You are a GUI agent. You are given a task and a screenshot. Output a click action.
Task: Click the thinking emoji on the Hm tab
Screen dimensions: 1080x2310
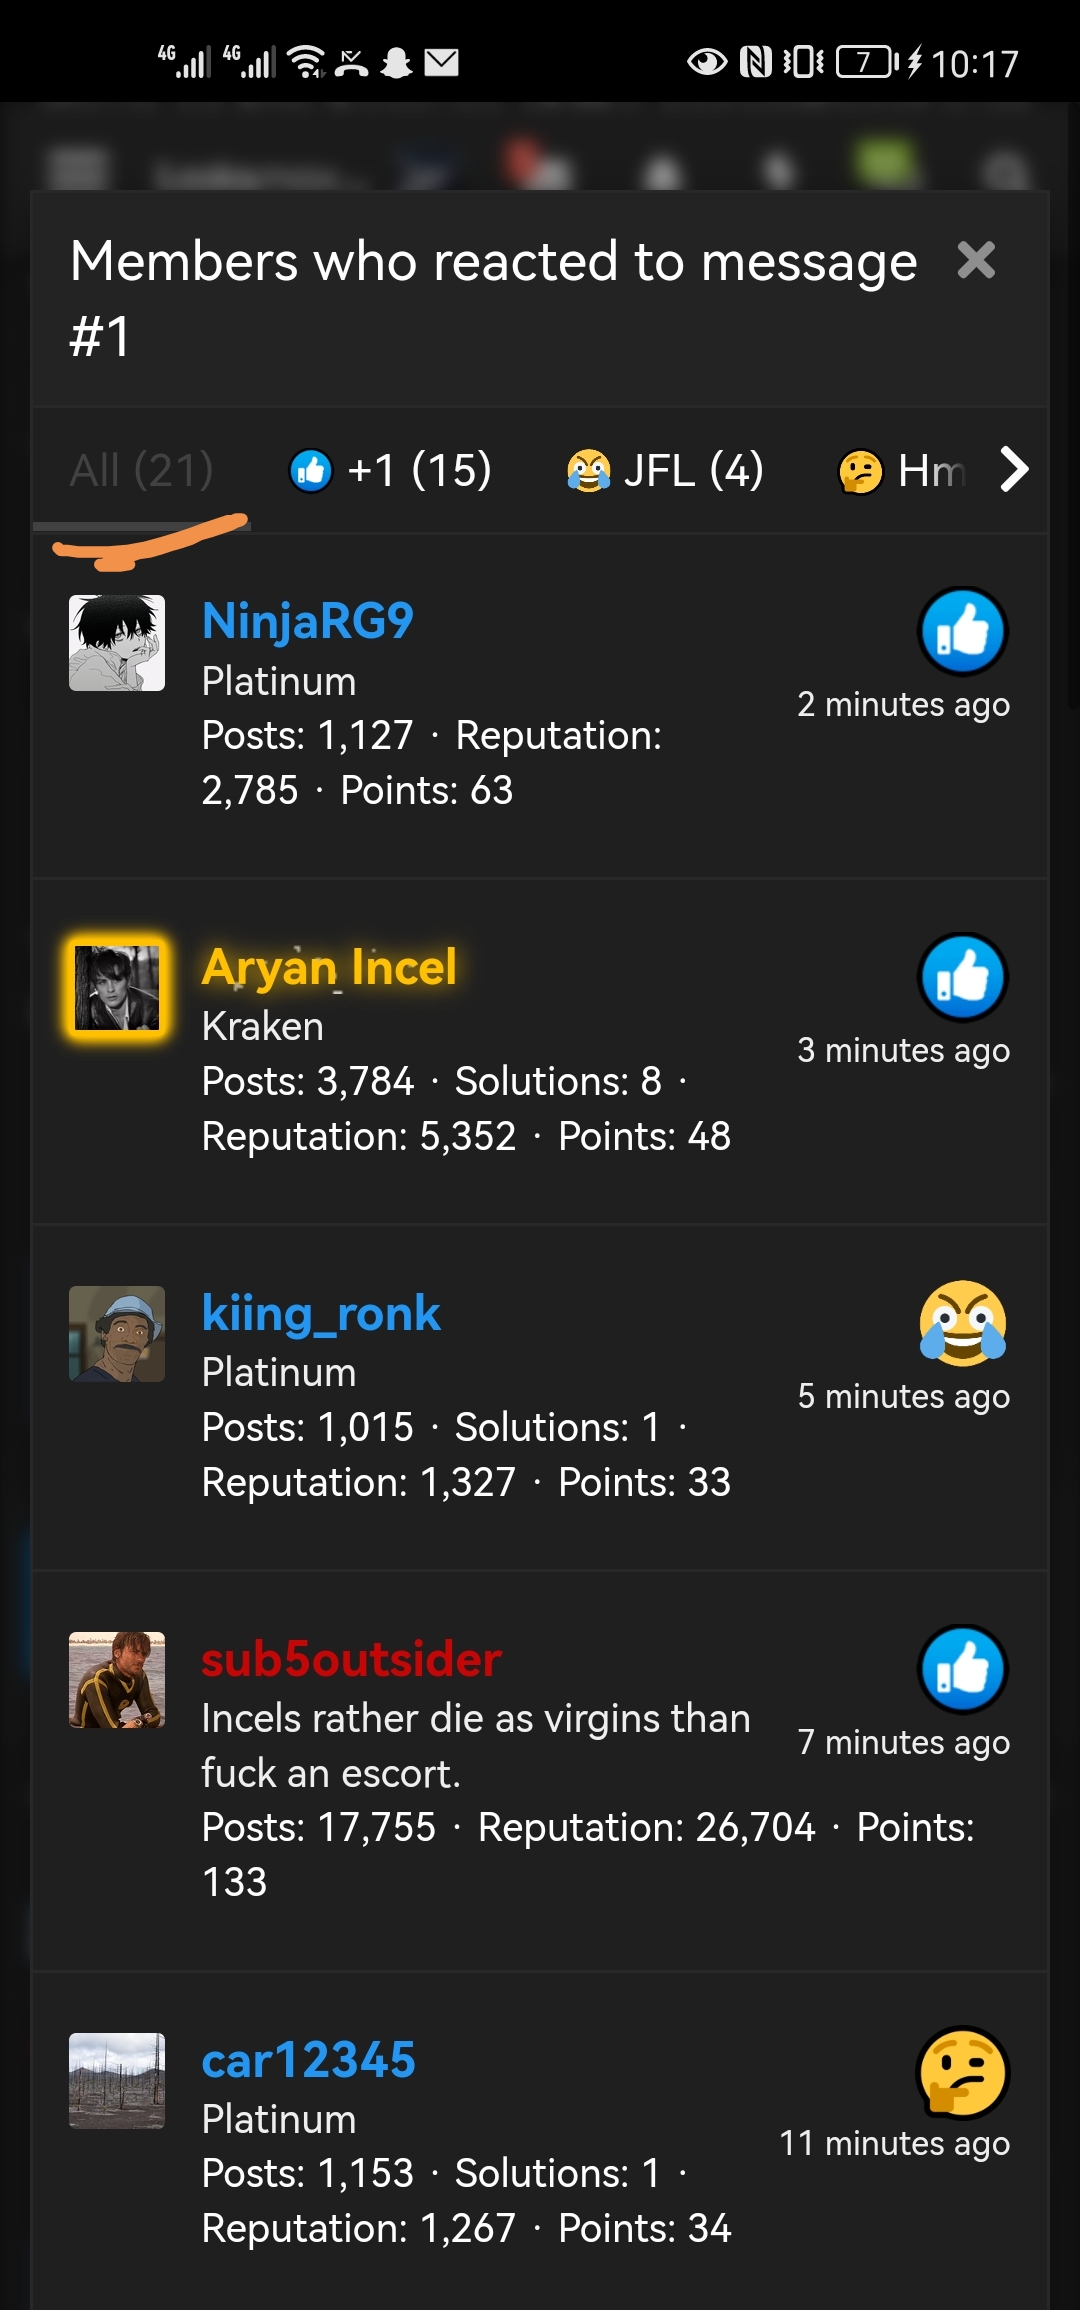(861, 470)
